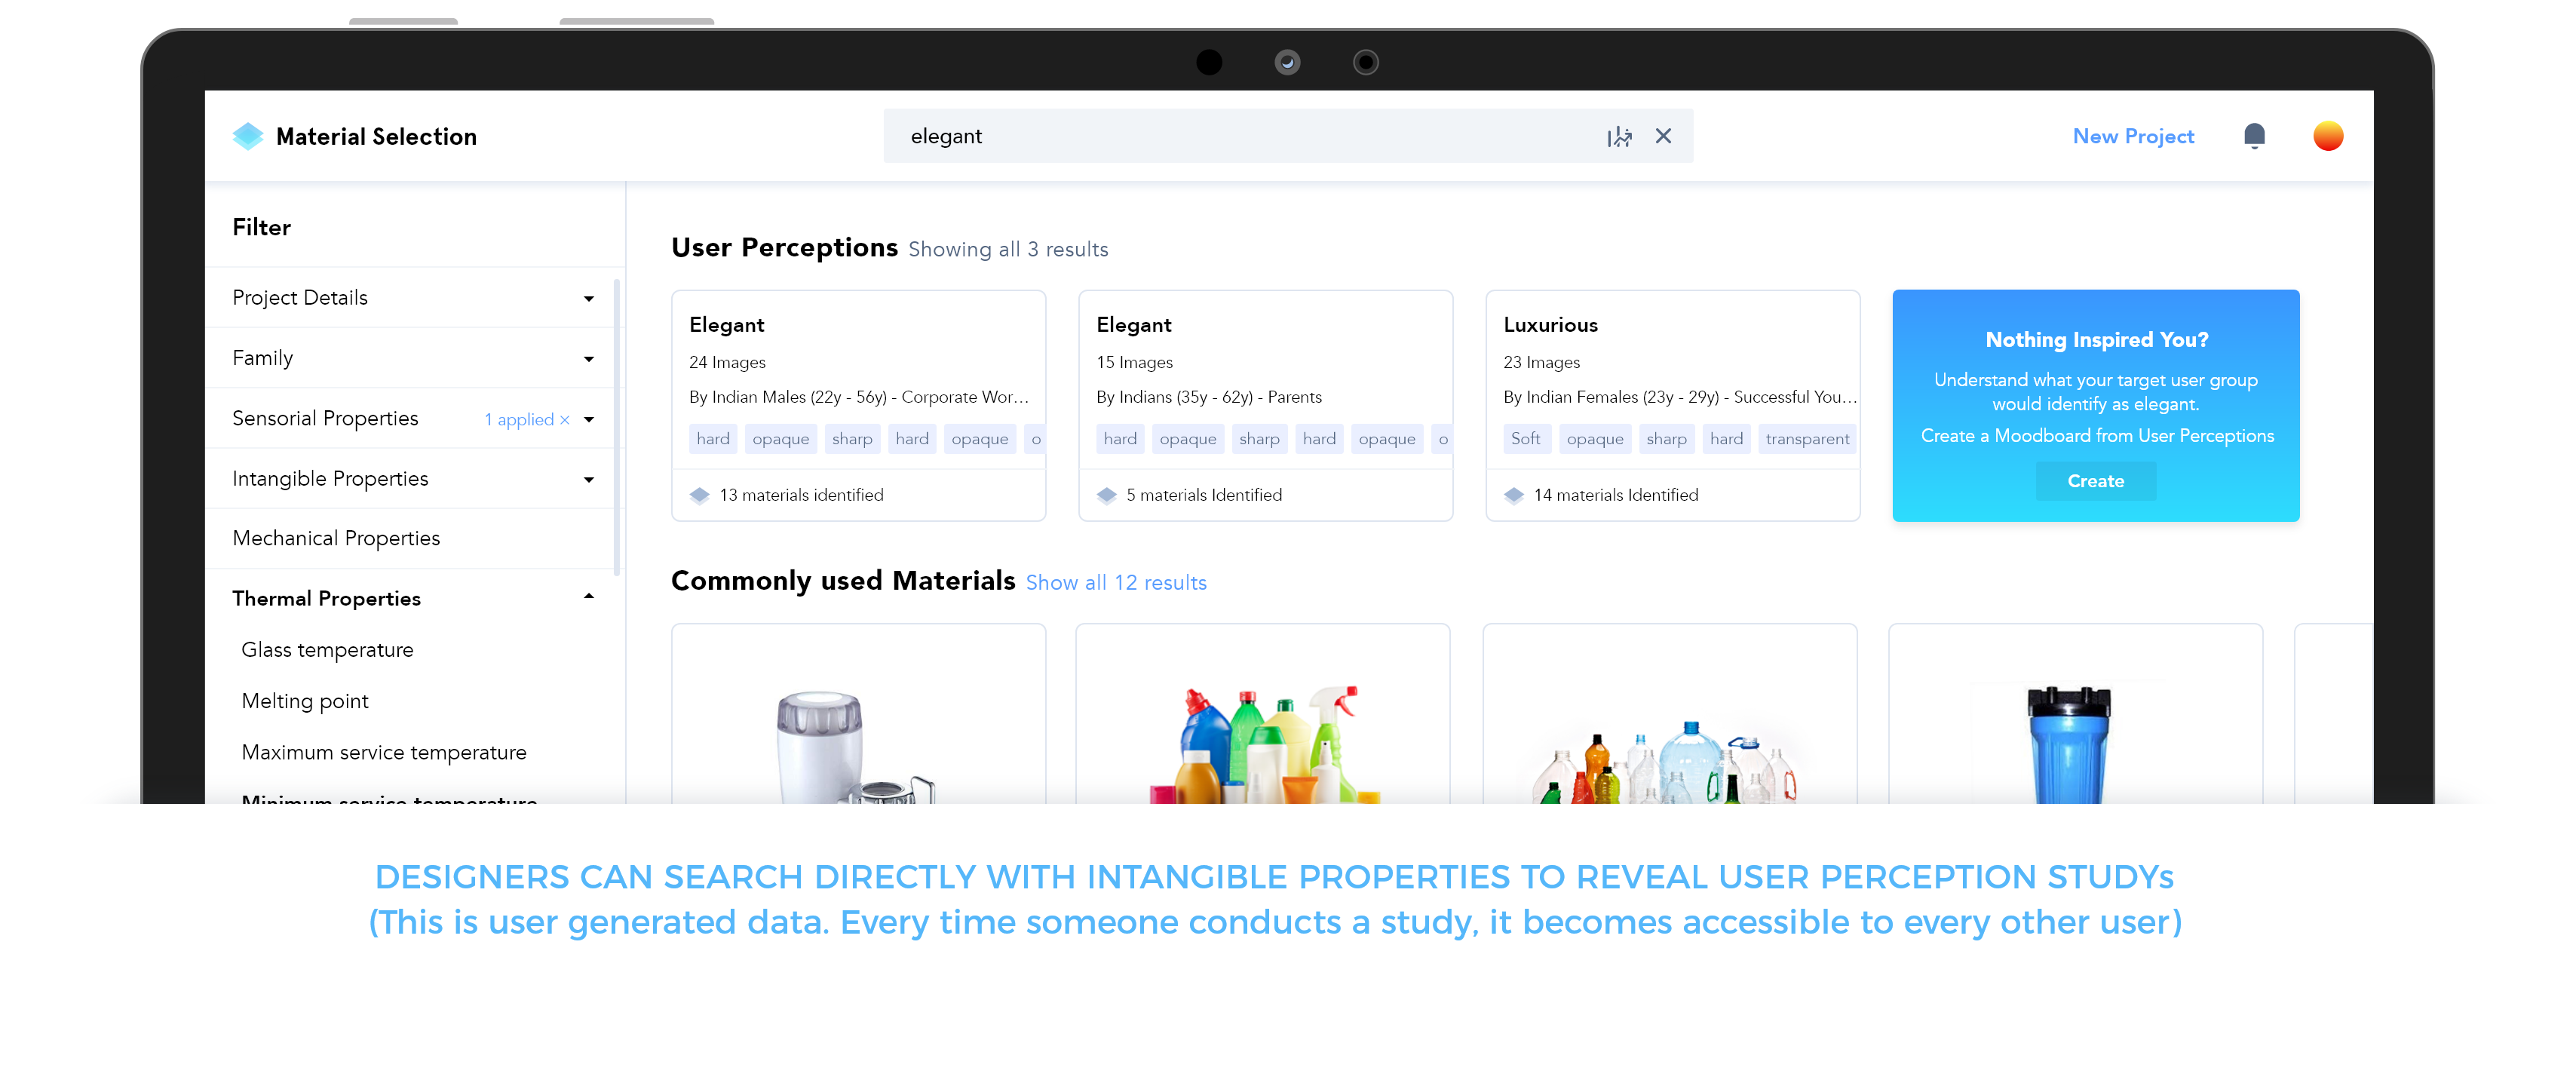
Task: Click Show all 12 results link
Action: 1116,582
